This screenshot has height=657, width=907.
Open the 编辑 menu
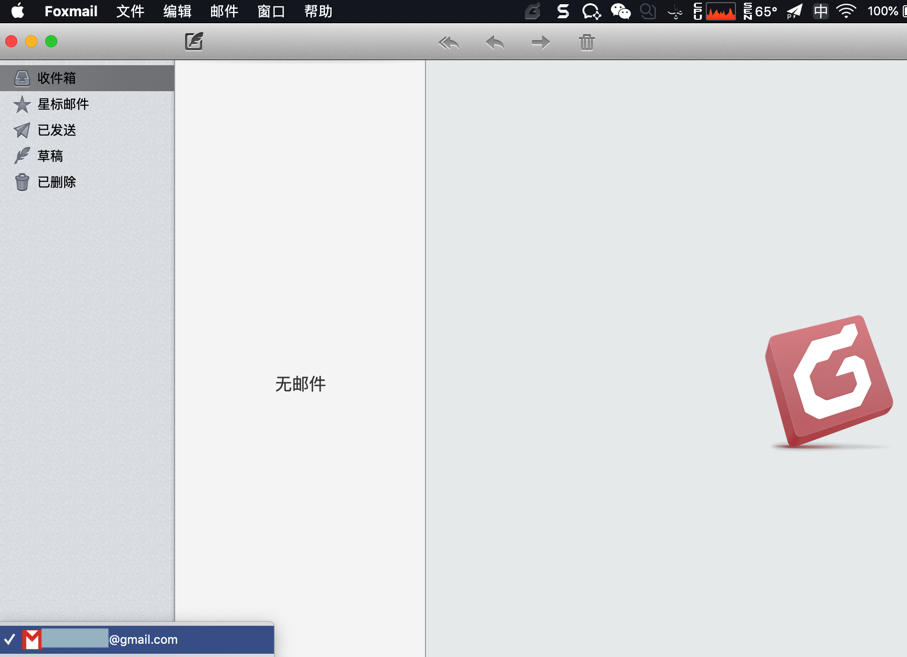coord(177,11)
